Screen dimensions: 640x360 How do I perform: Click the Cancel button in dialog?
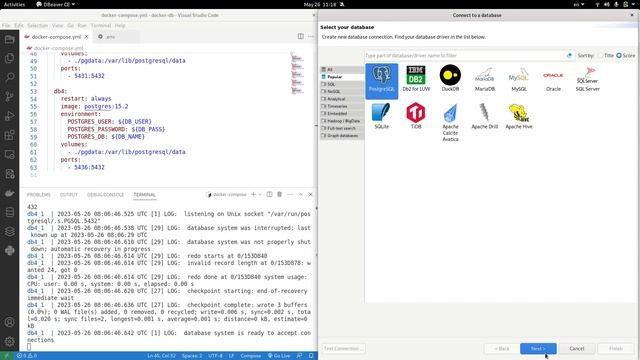pyautogui.click(x=577, y=349)
